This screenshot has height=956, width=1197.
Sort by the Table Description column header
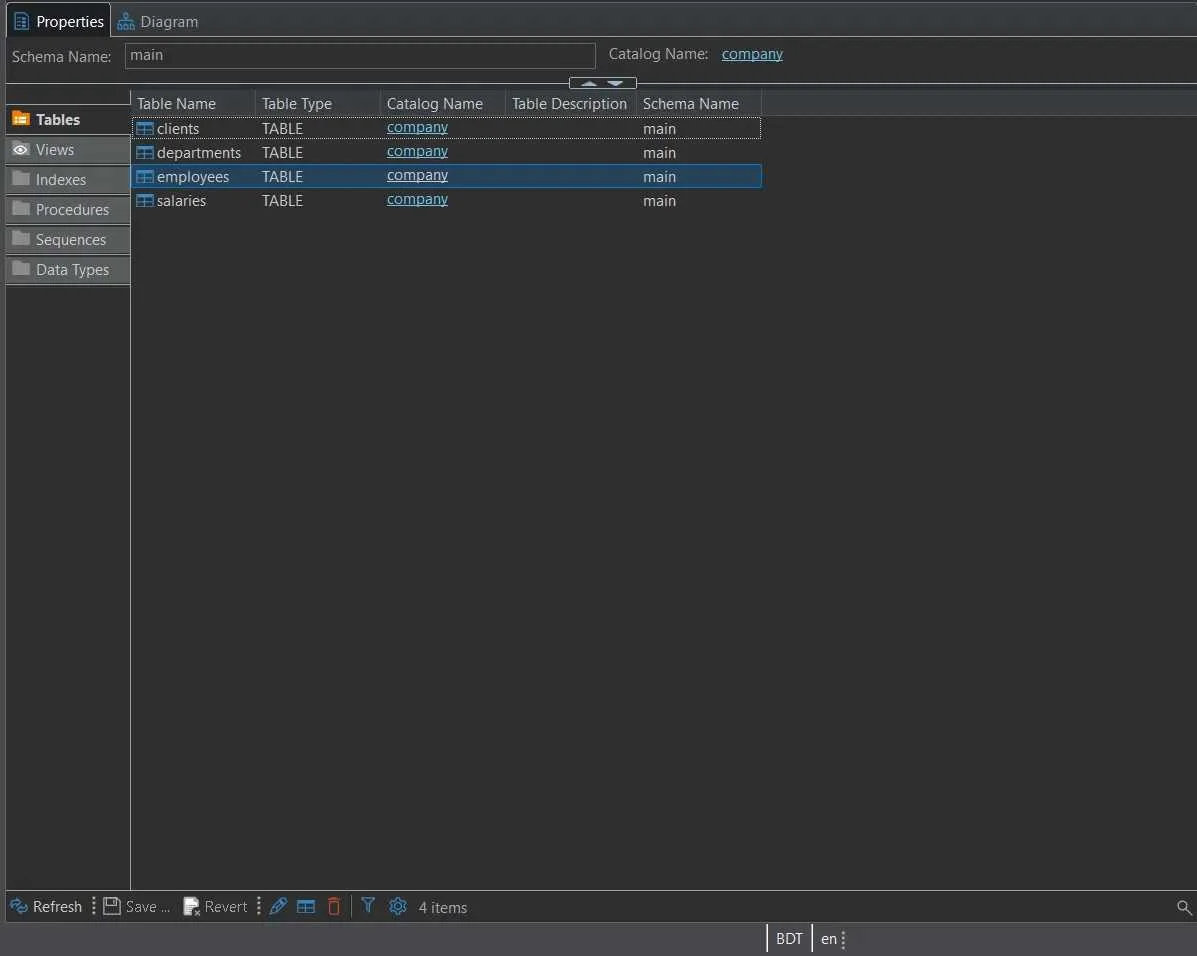point(570,104)
